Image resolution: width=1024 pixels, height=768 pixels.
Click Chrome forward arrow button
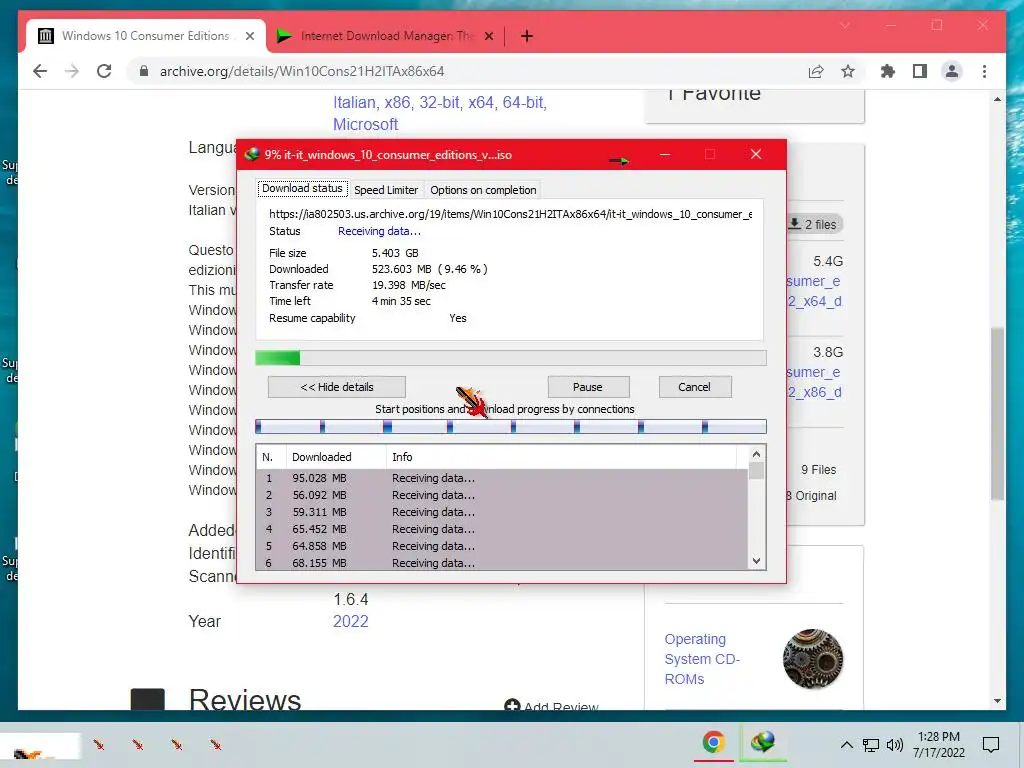tap(72, 71)
